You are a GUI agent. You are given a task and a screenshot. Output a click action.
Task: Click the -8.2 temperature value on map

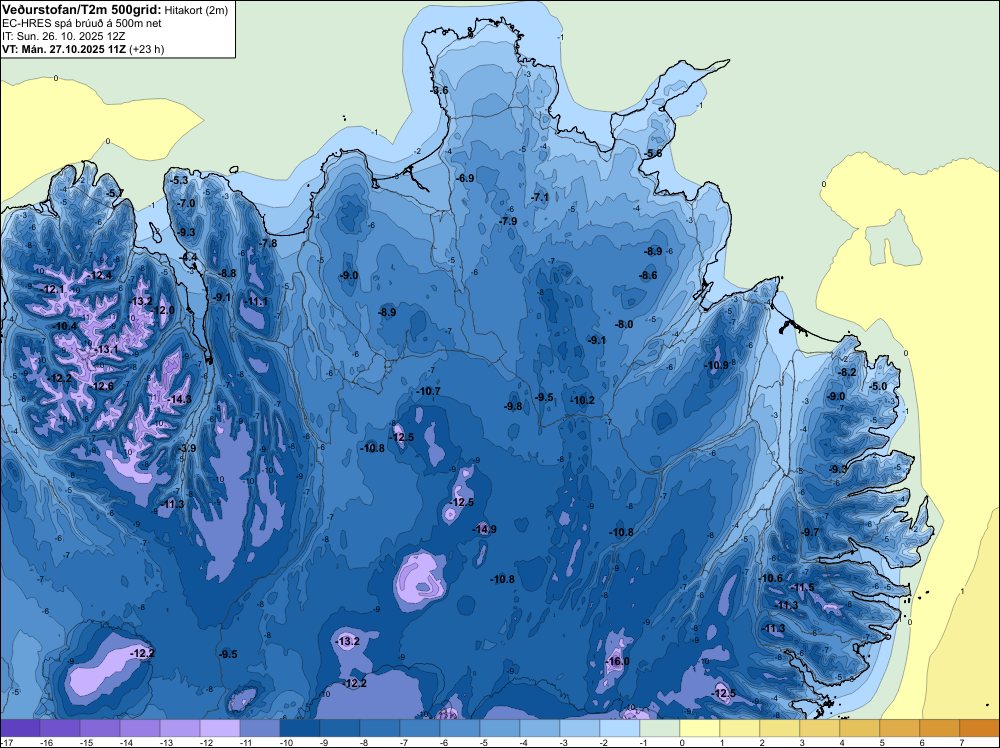(x=847, y=372)
